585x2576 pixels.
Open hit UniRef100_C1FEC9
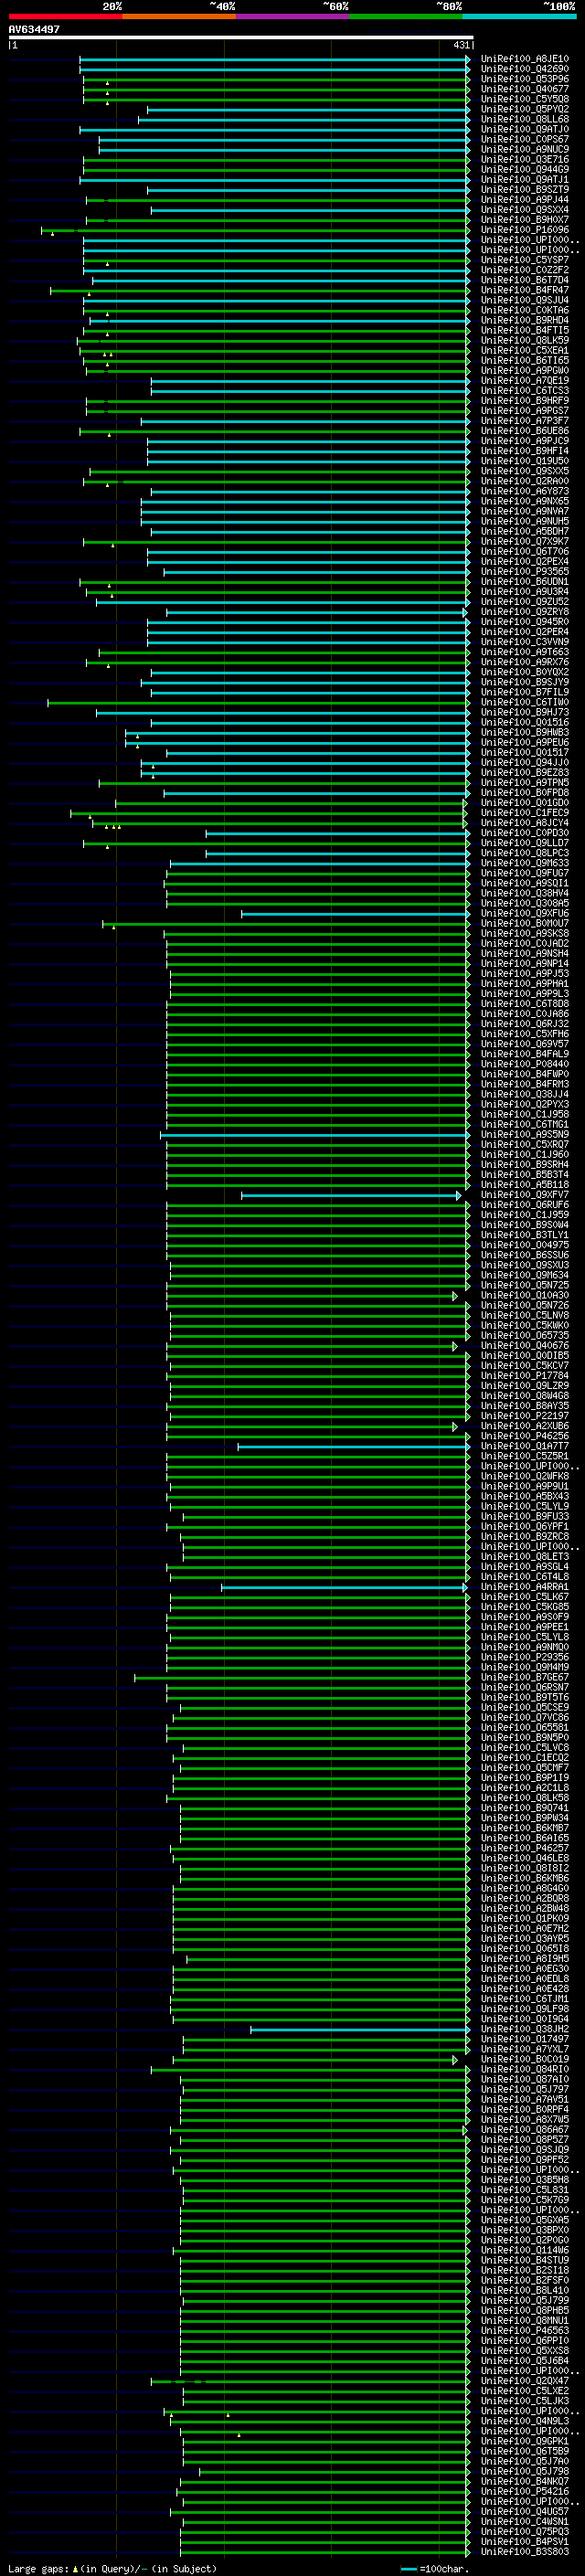click(x=525, y=812)
